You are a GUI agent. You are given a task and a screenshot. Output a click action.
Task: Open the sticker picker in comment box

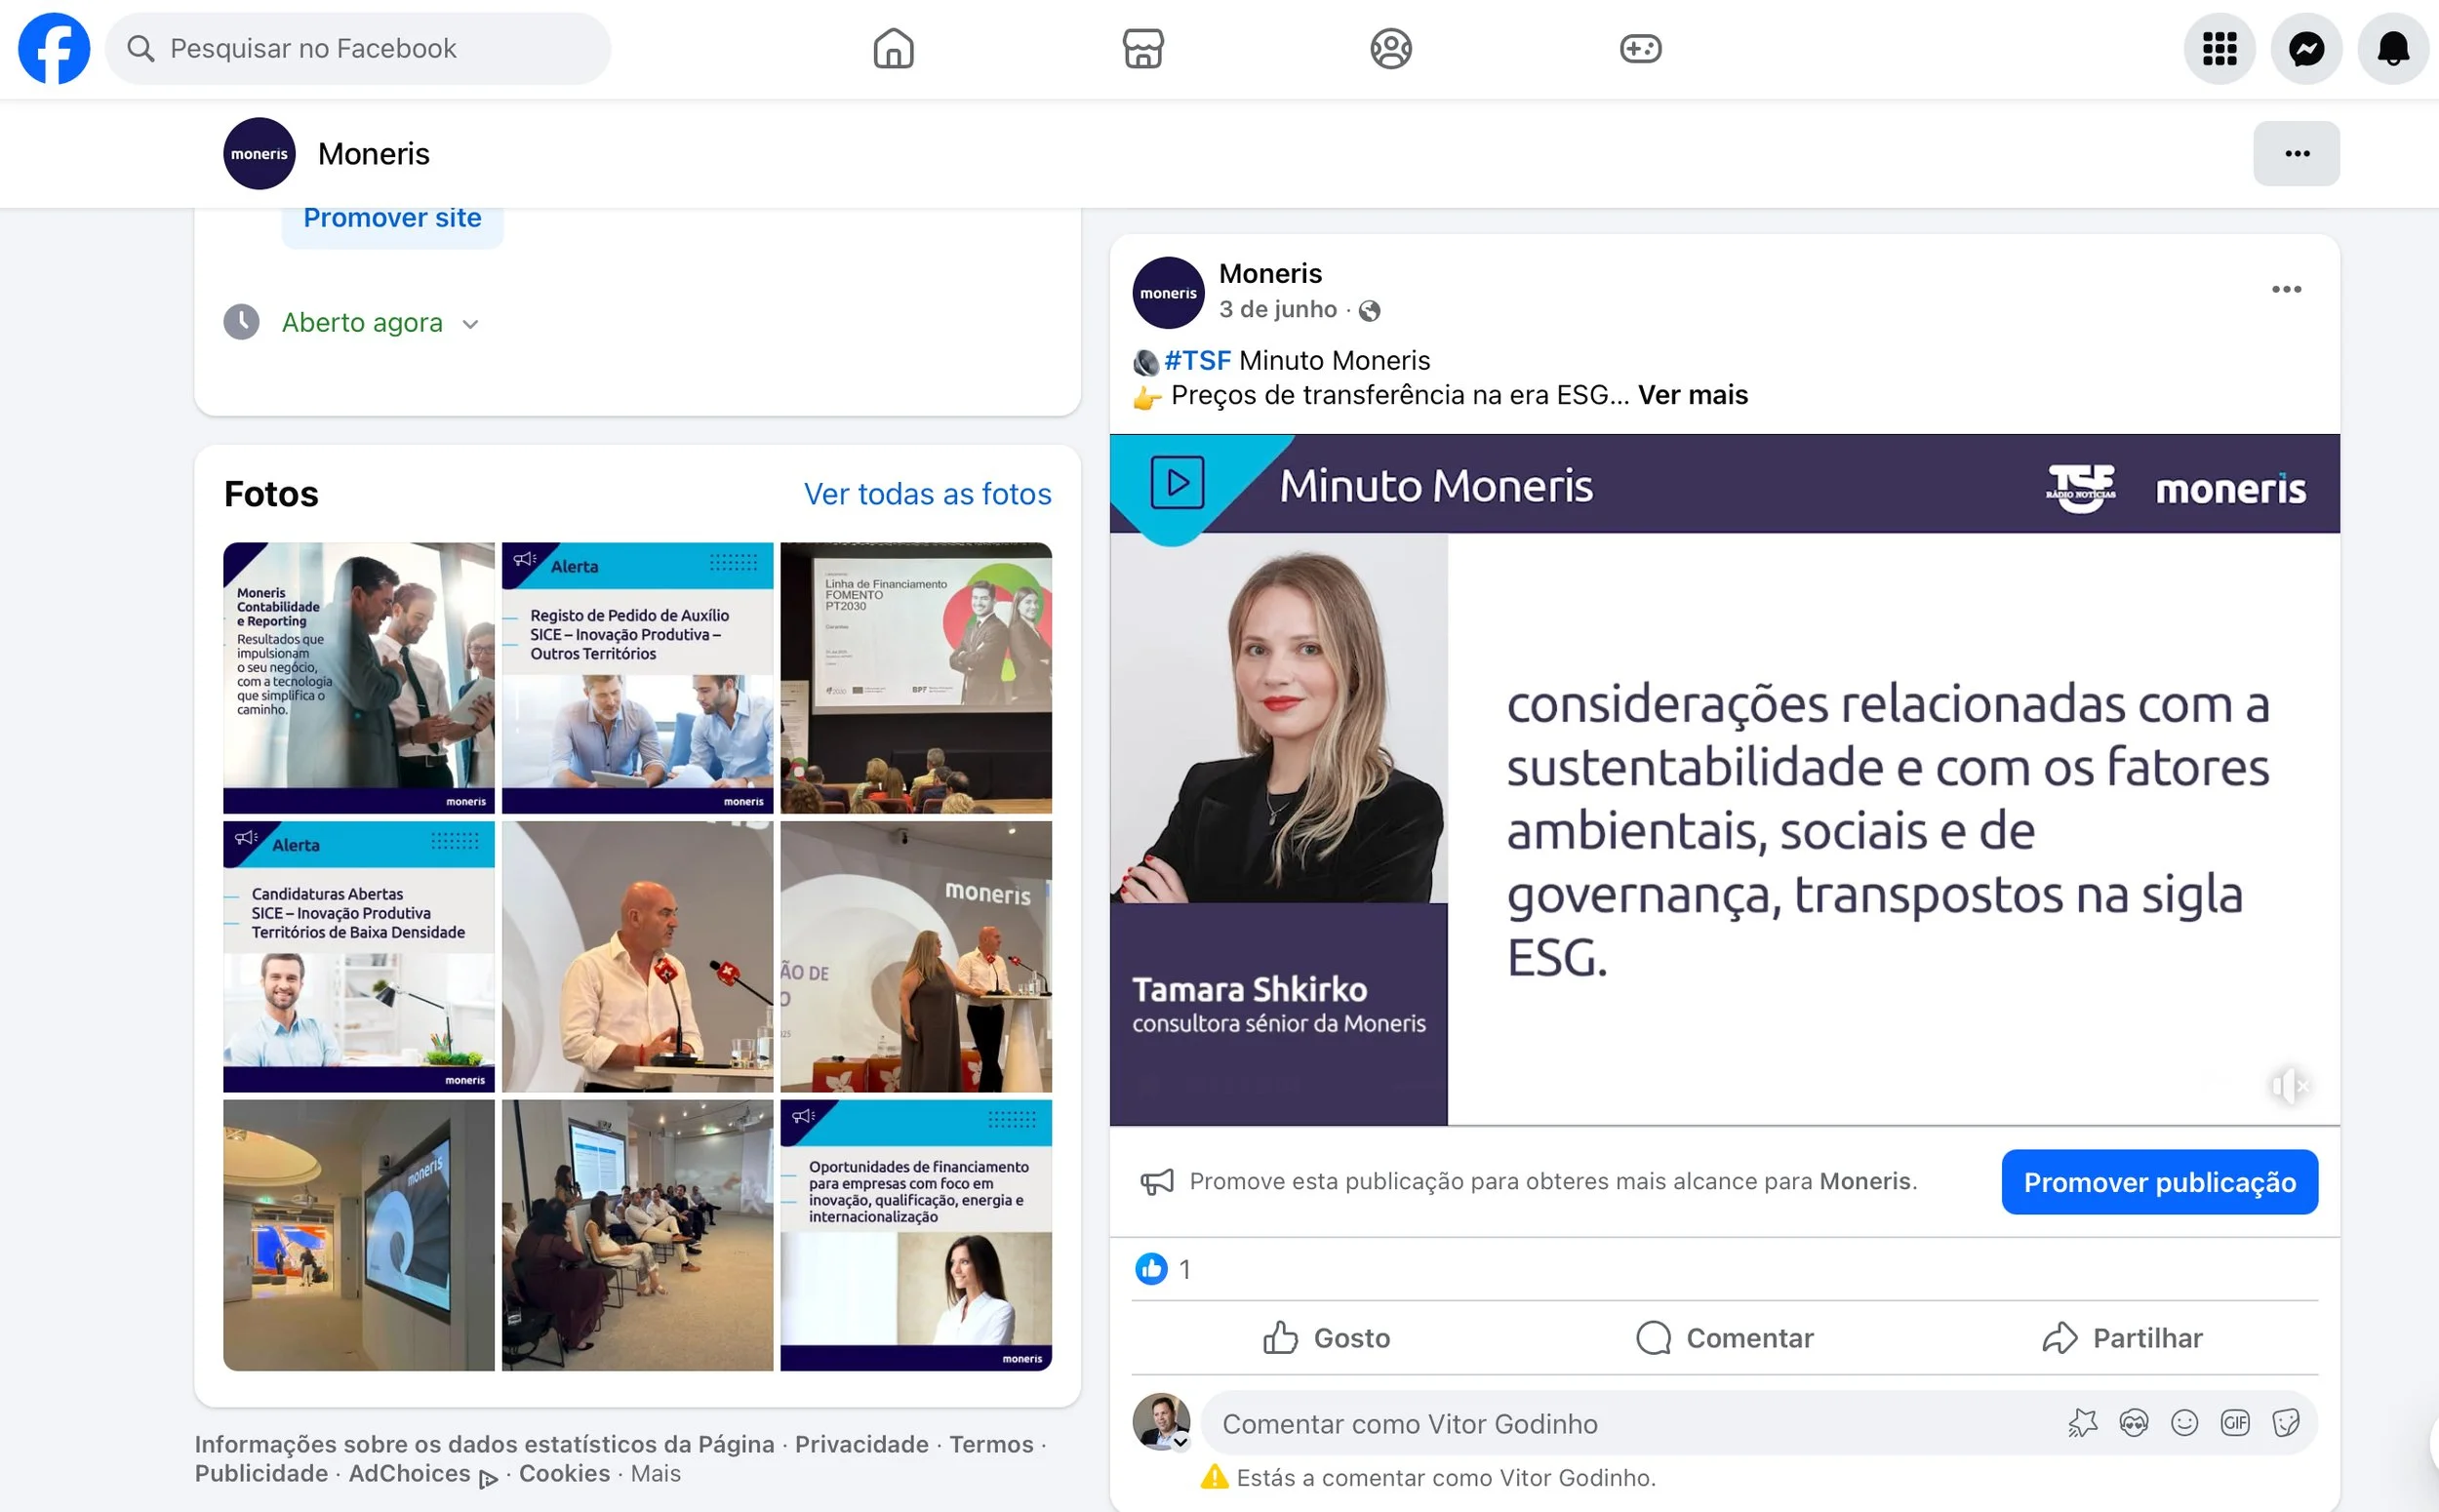coord(2285,1423)
